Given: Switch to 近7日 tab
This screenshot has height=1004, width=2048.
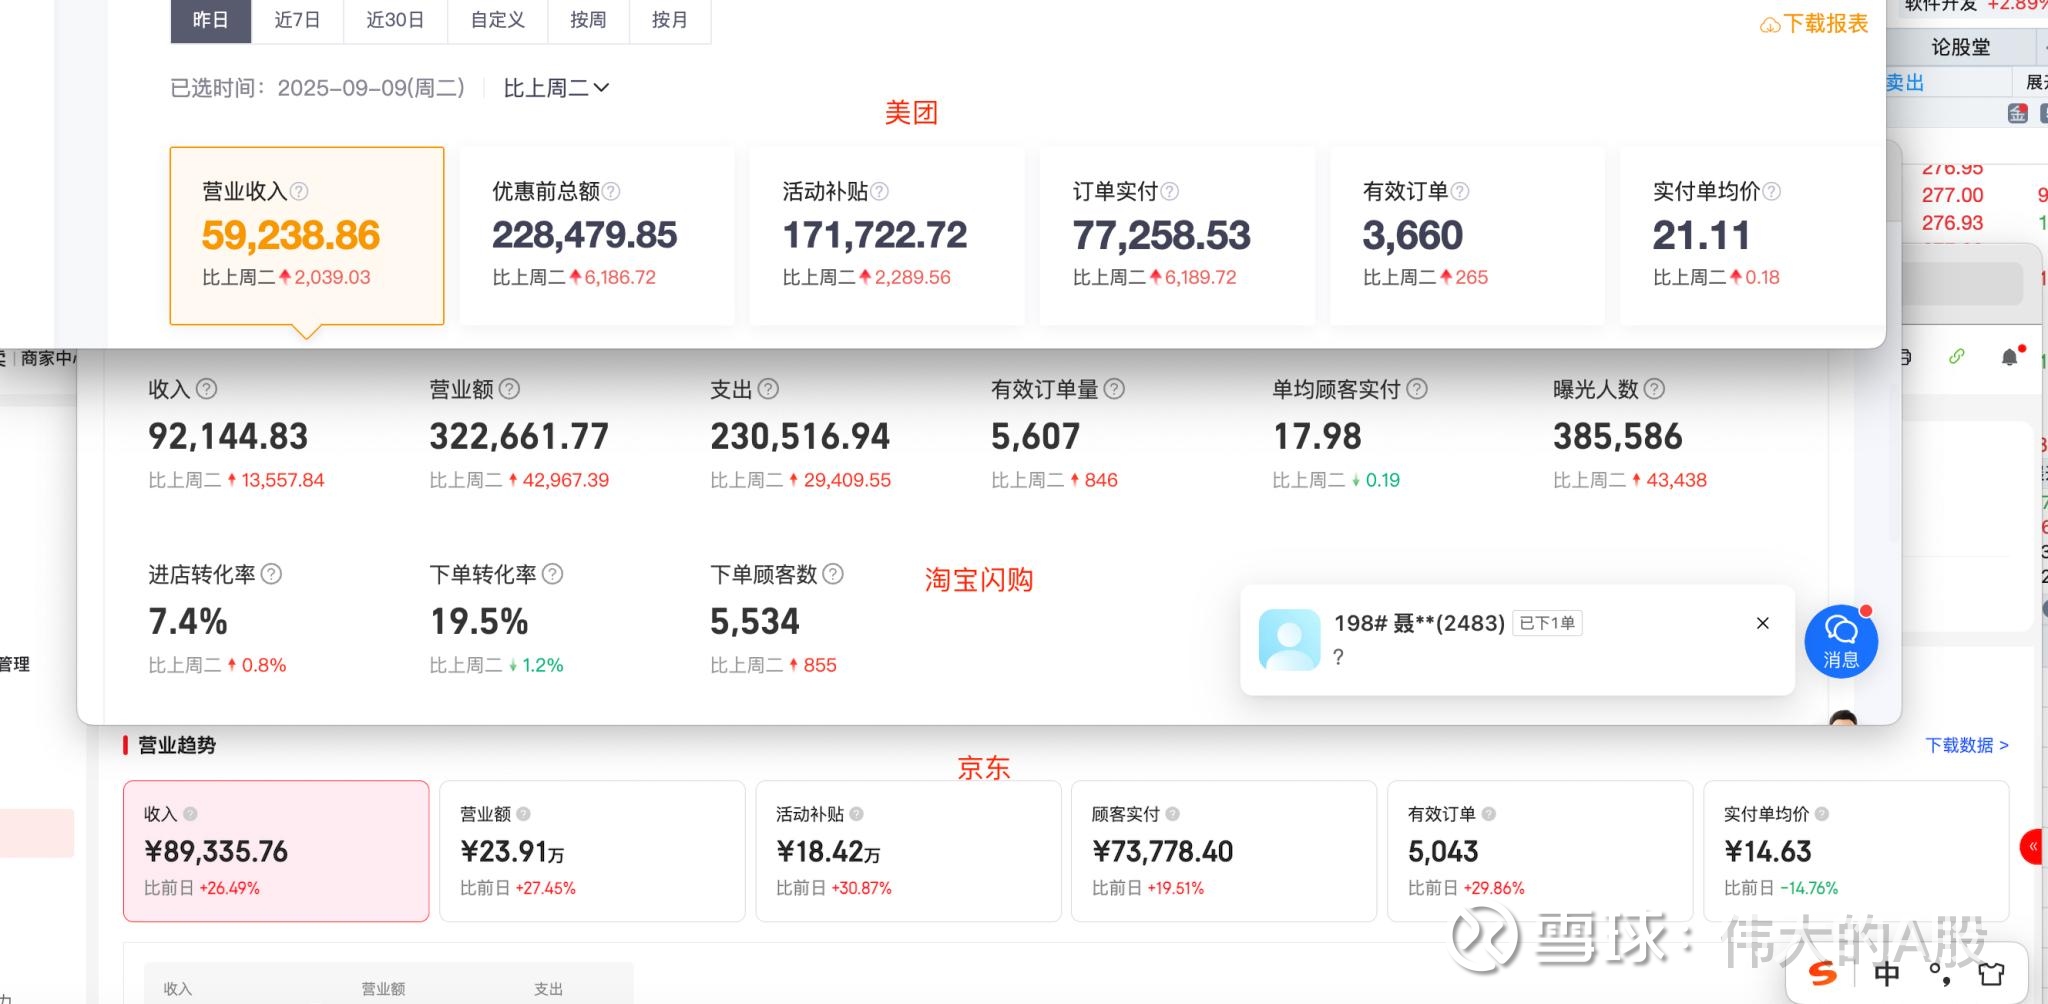Looking at the screenshot, I should coord(297,20).
